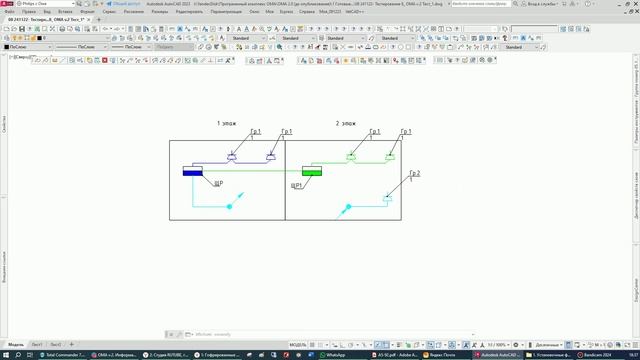Toggle Quick Properties in status bar

click(x=569, y=345)
